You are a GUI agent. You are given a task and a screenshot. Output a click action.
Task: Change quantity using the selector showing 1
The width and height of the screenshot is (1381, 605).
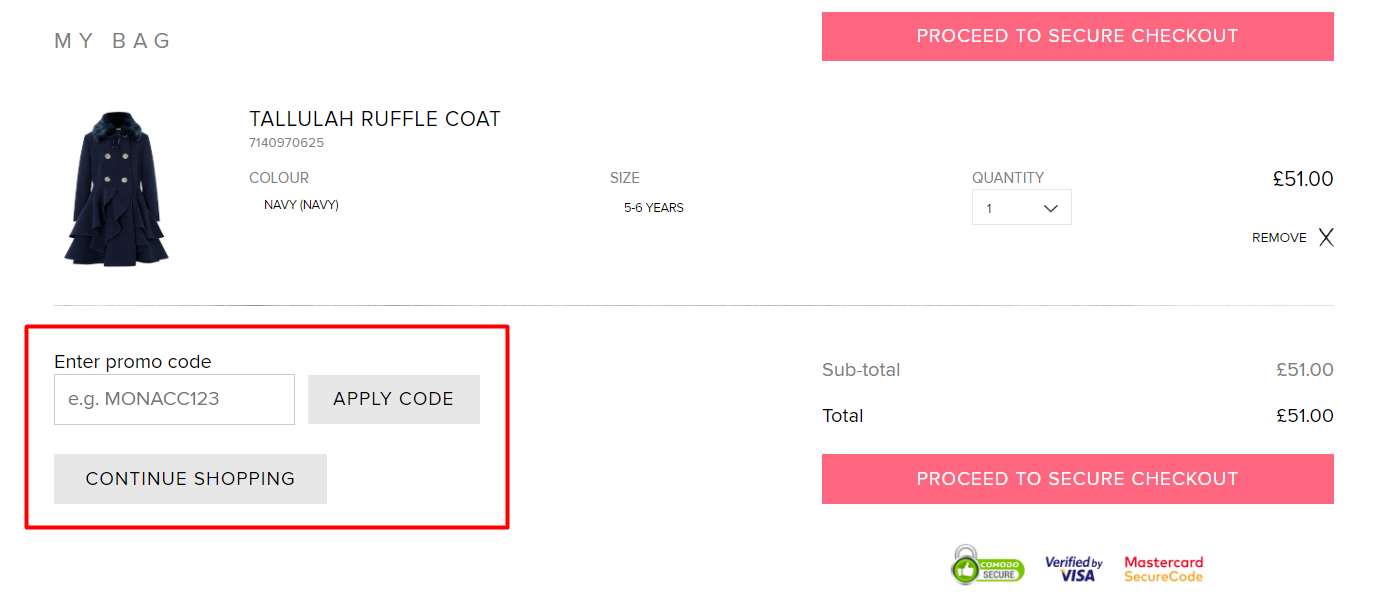[1021, 207]
